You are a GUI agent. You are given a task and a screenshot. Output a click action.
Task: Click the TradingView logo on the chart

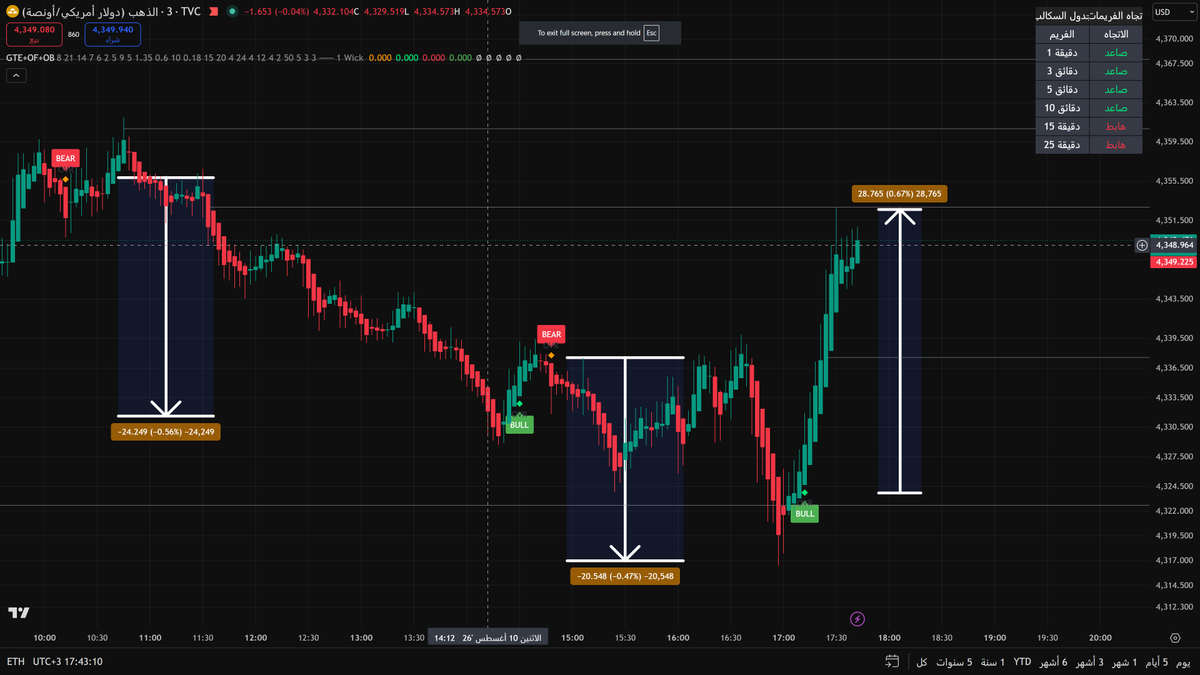(x=19, y=612)
